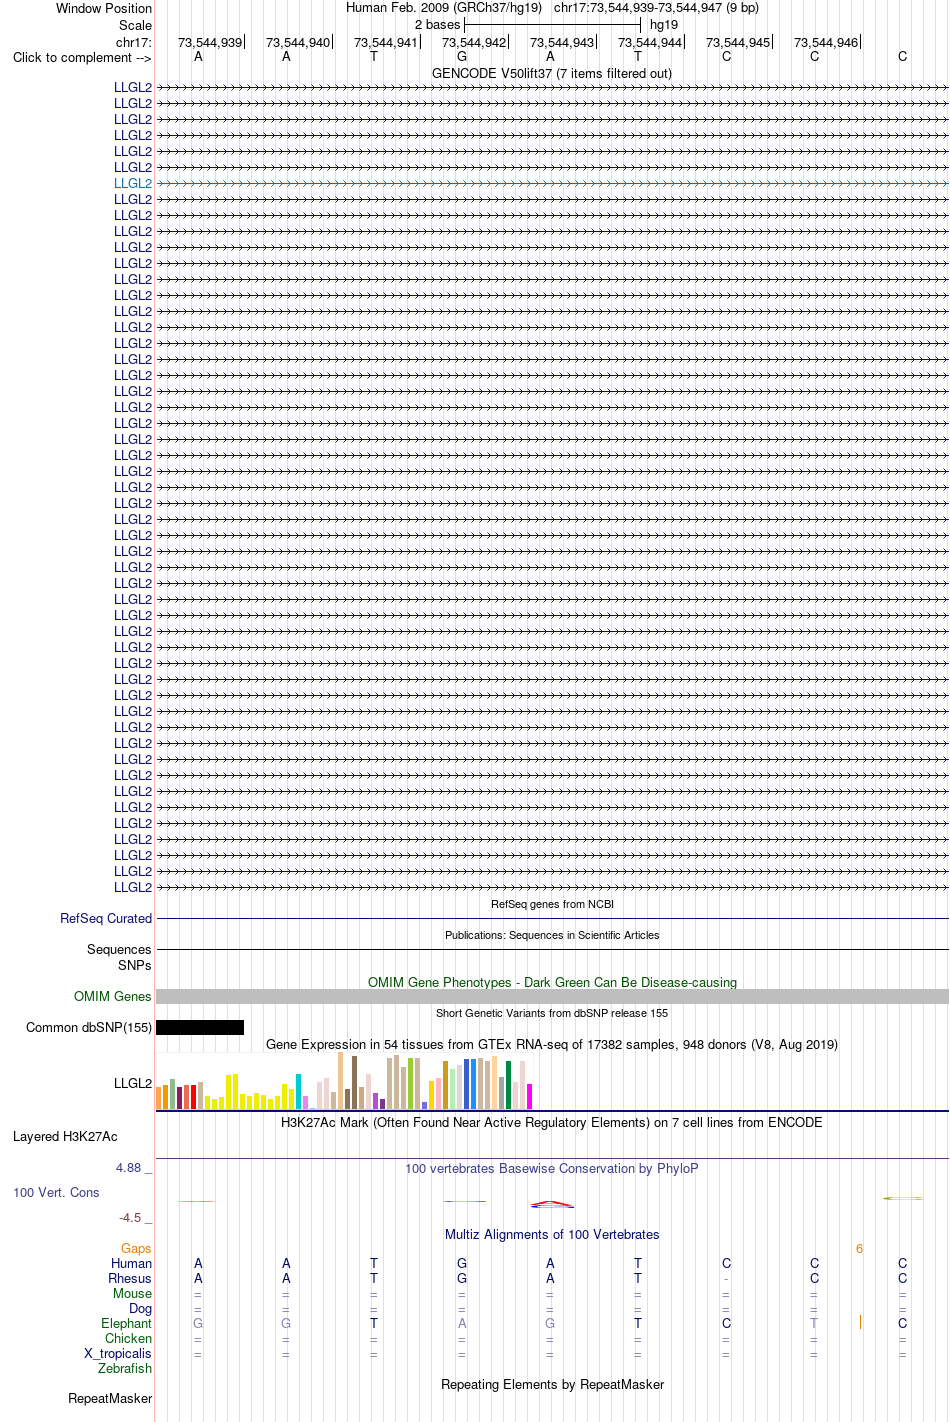Screen dimensions: 950x1422
Task: Click the '2 bases' scale bar label
Action: 438,24
